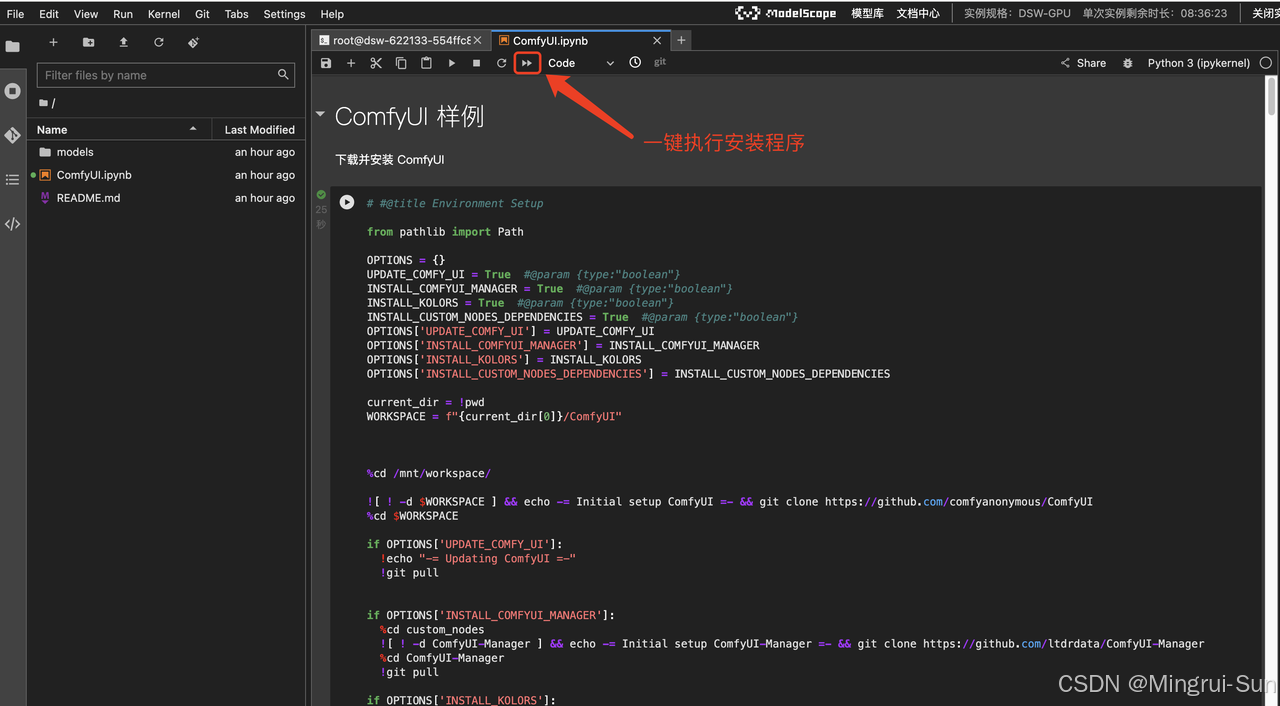Sort files by Last Modified column

point(259,129)
